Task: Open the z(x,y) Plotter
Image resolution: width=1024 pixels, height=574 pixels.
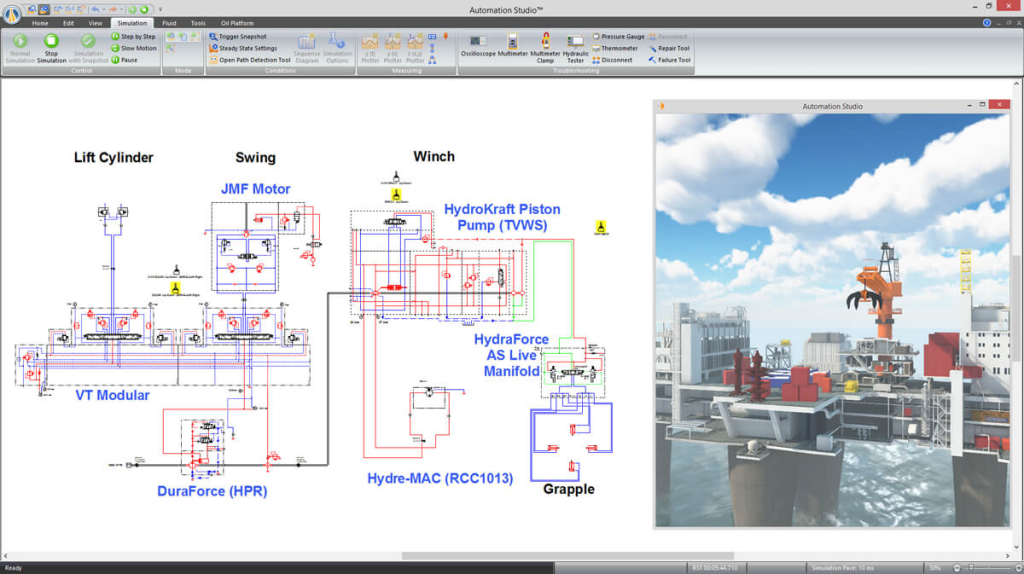Action: point(415,49)
